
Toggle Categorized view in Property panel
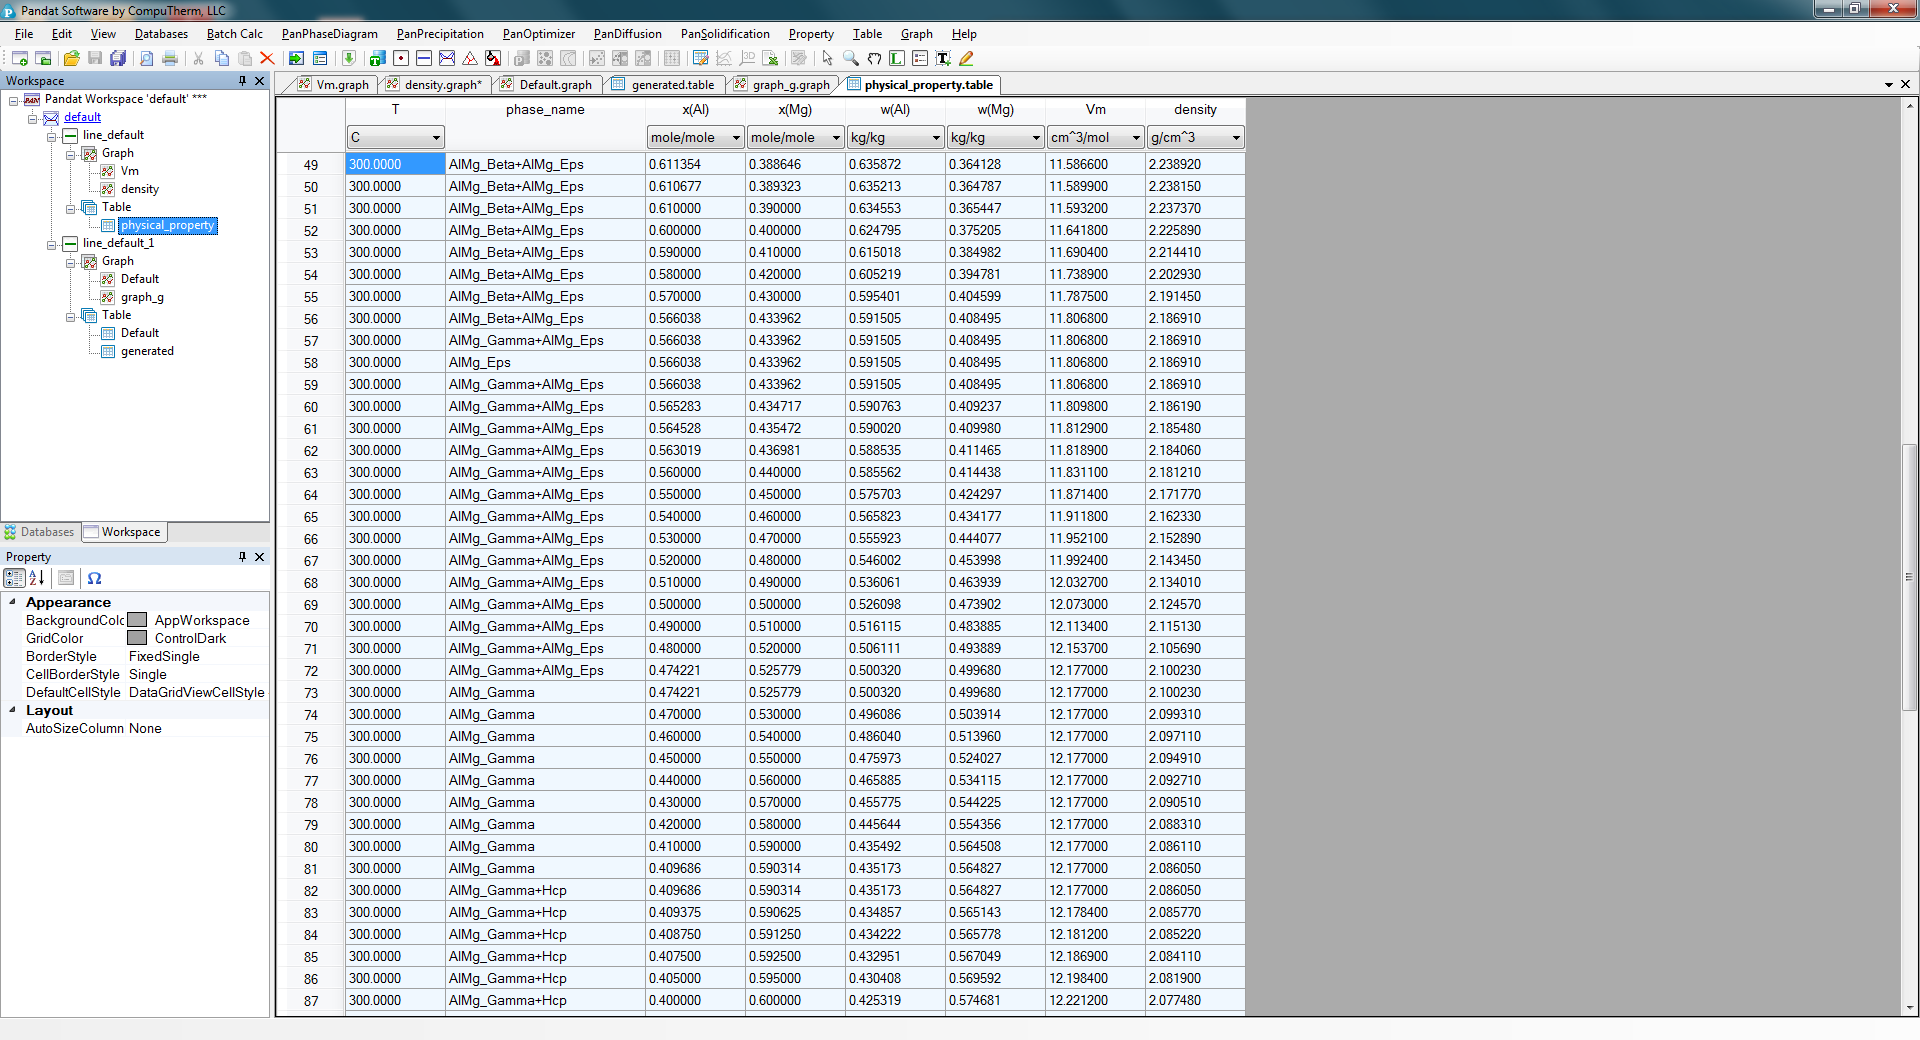point(14,578)
